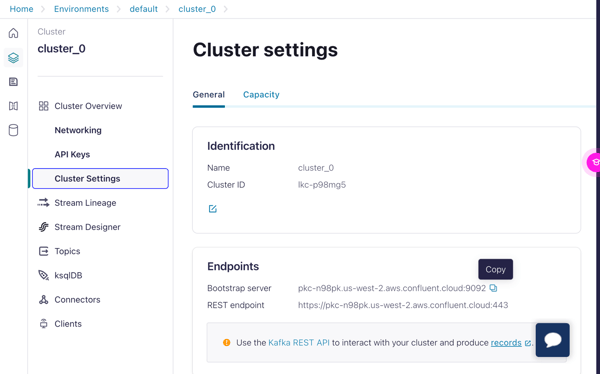The height and width of the screenshot is (374, 600).
Task: Click Name value cluster_0 in Identification
Action: pos(316,168)
